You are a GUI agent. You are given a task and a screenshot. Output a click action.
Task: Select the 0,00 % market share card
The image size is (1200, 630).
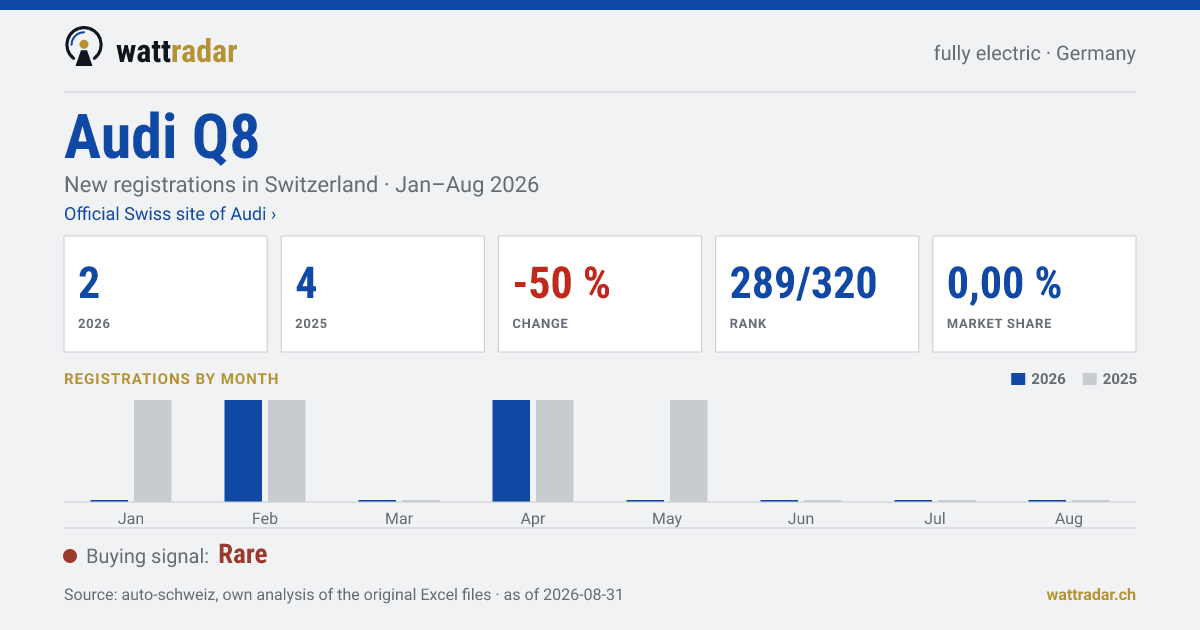(1034, 294)
